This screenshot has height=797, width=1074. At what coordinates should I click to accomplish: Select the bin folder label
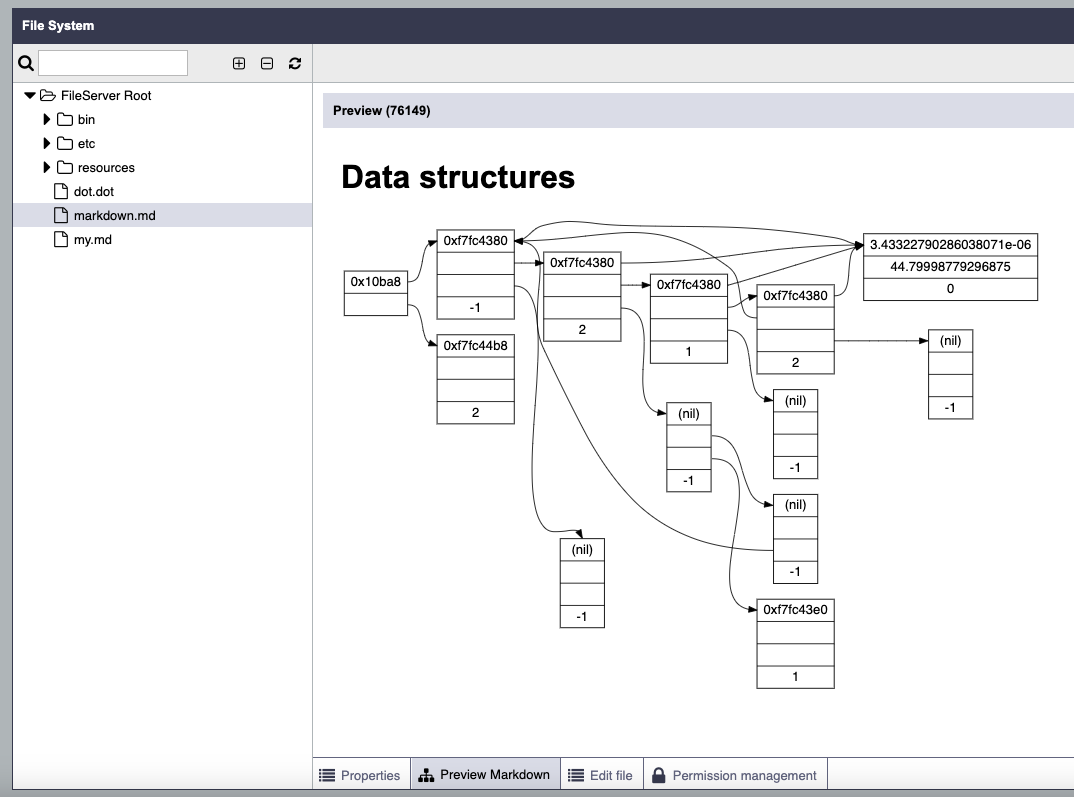click(86, 119)
